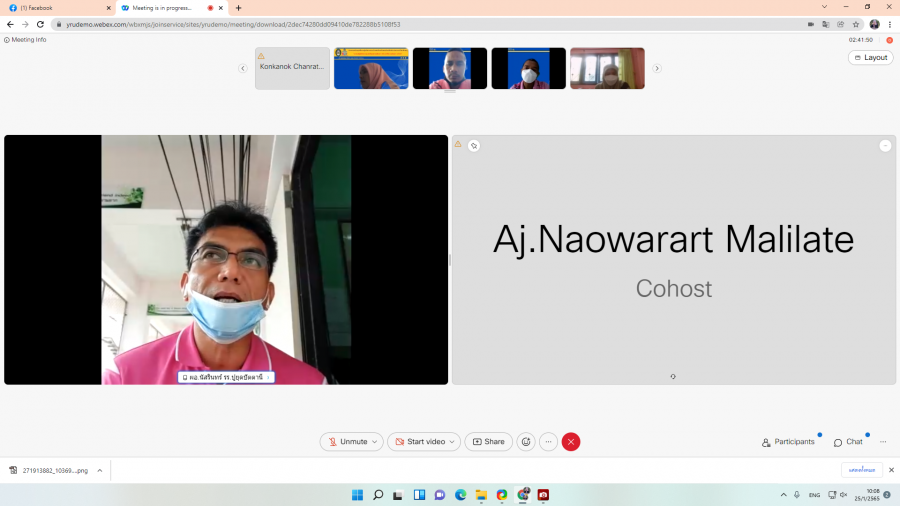This screenshot has width=900, height=506.
Task: Open the audio options arrow beside Unmute
Action: (x=375, y=442)
